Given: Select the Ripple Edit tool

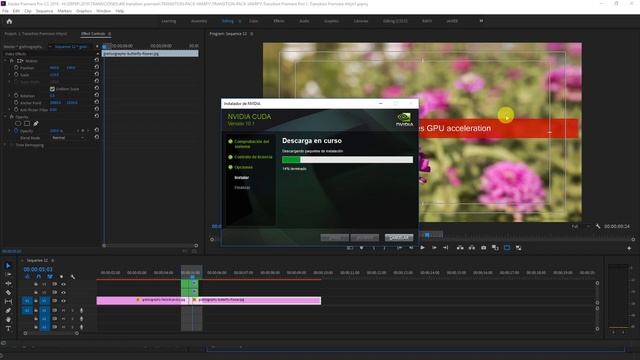Looking at the screenshot, I should pyautogui.click(x=8, y=283).
